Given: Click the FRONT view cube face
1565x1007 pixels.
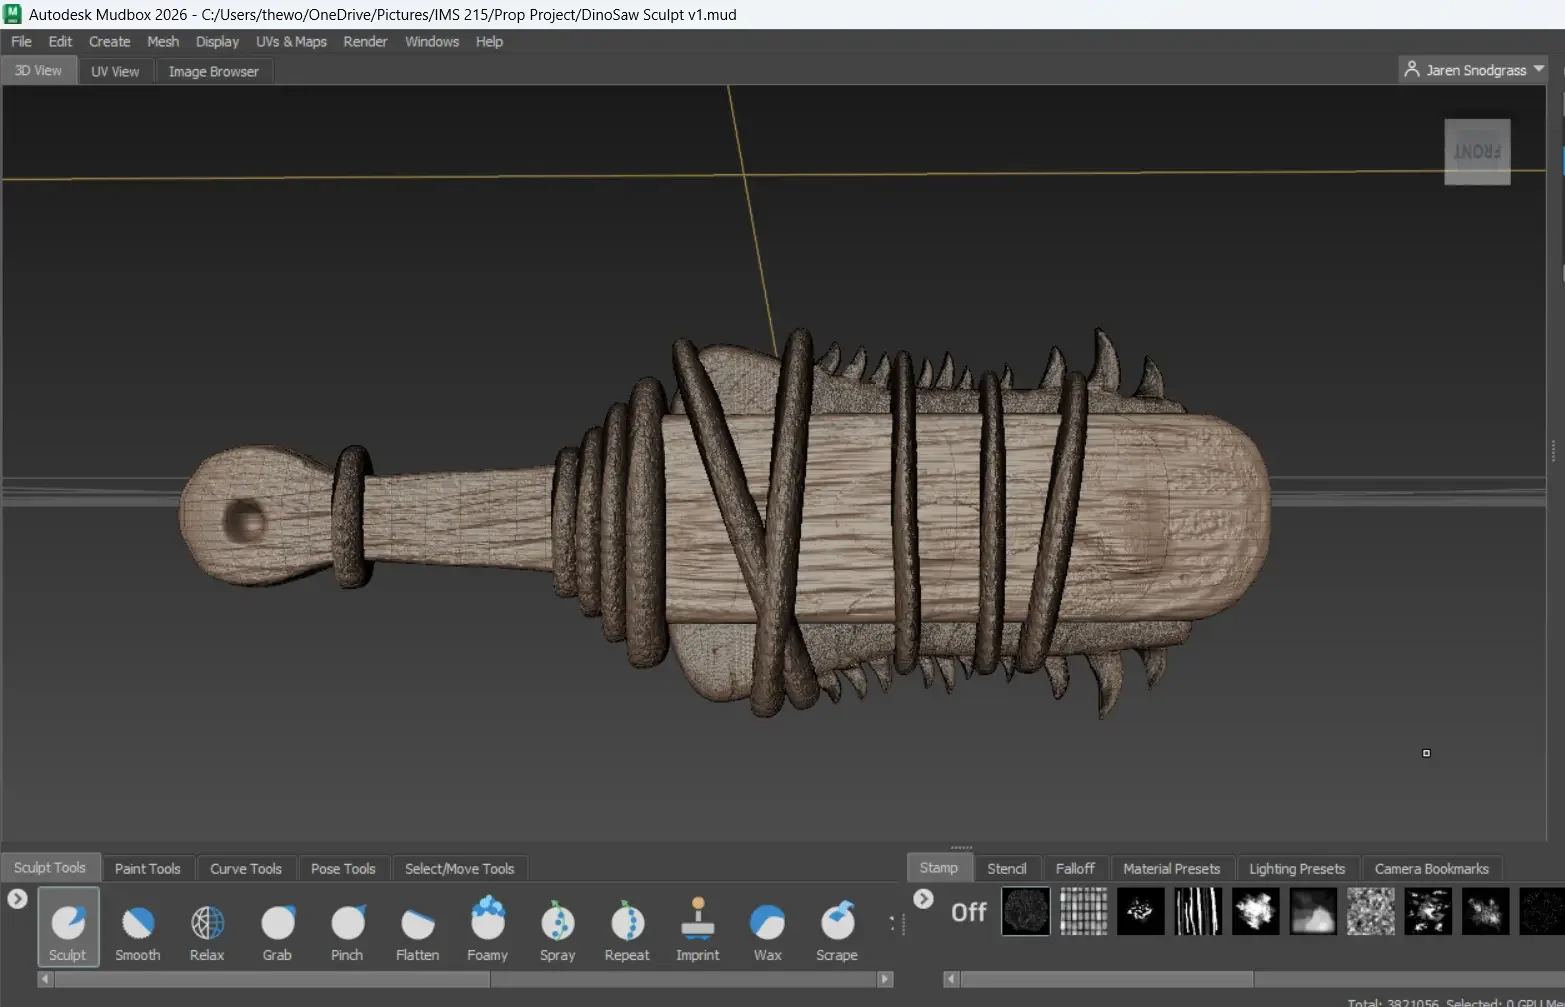Looking at the screenshot, I should click(1477, 152).
